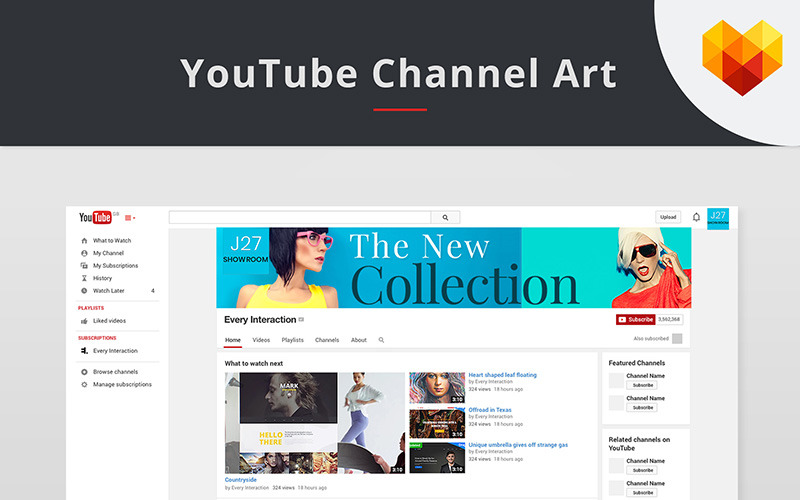Screen dimensions: 800x500
Task: Switch to the About tab
Action: coord(359,340)
